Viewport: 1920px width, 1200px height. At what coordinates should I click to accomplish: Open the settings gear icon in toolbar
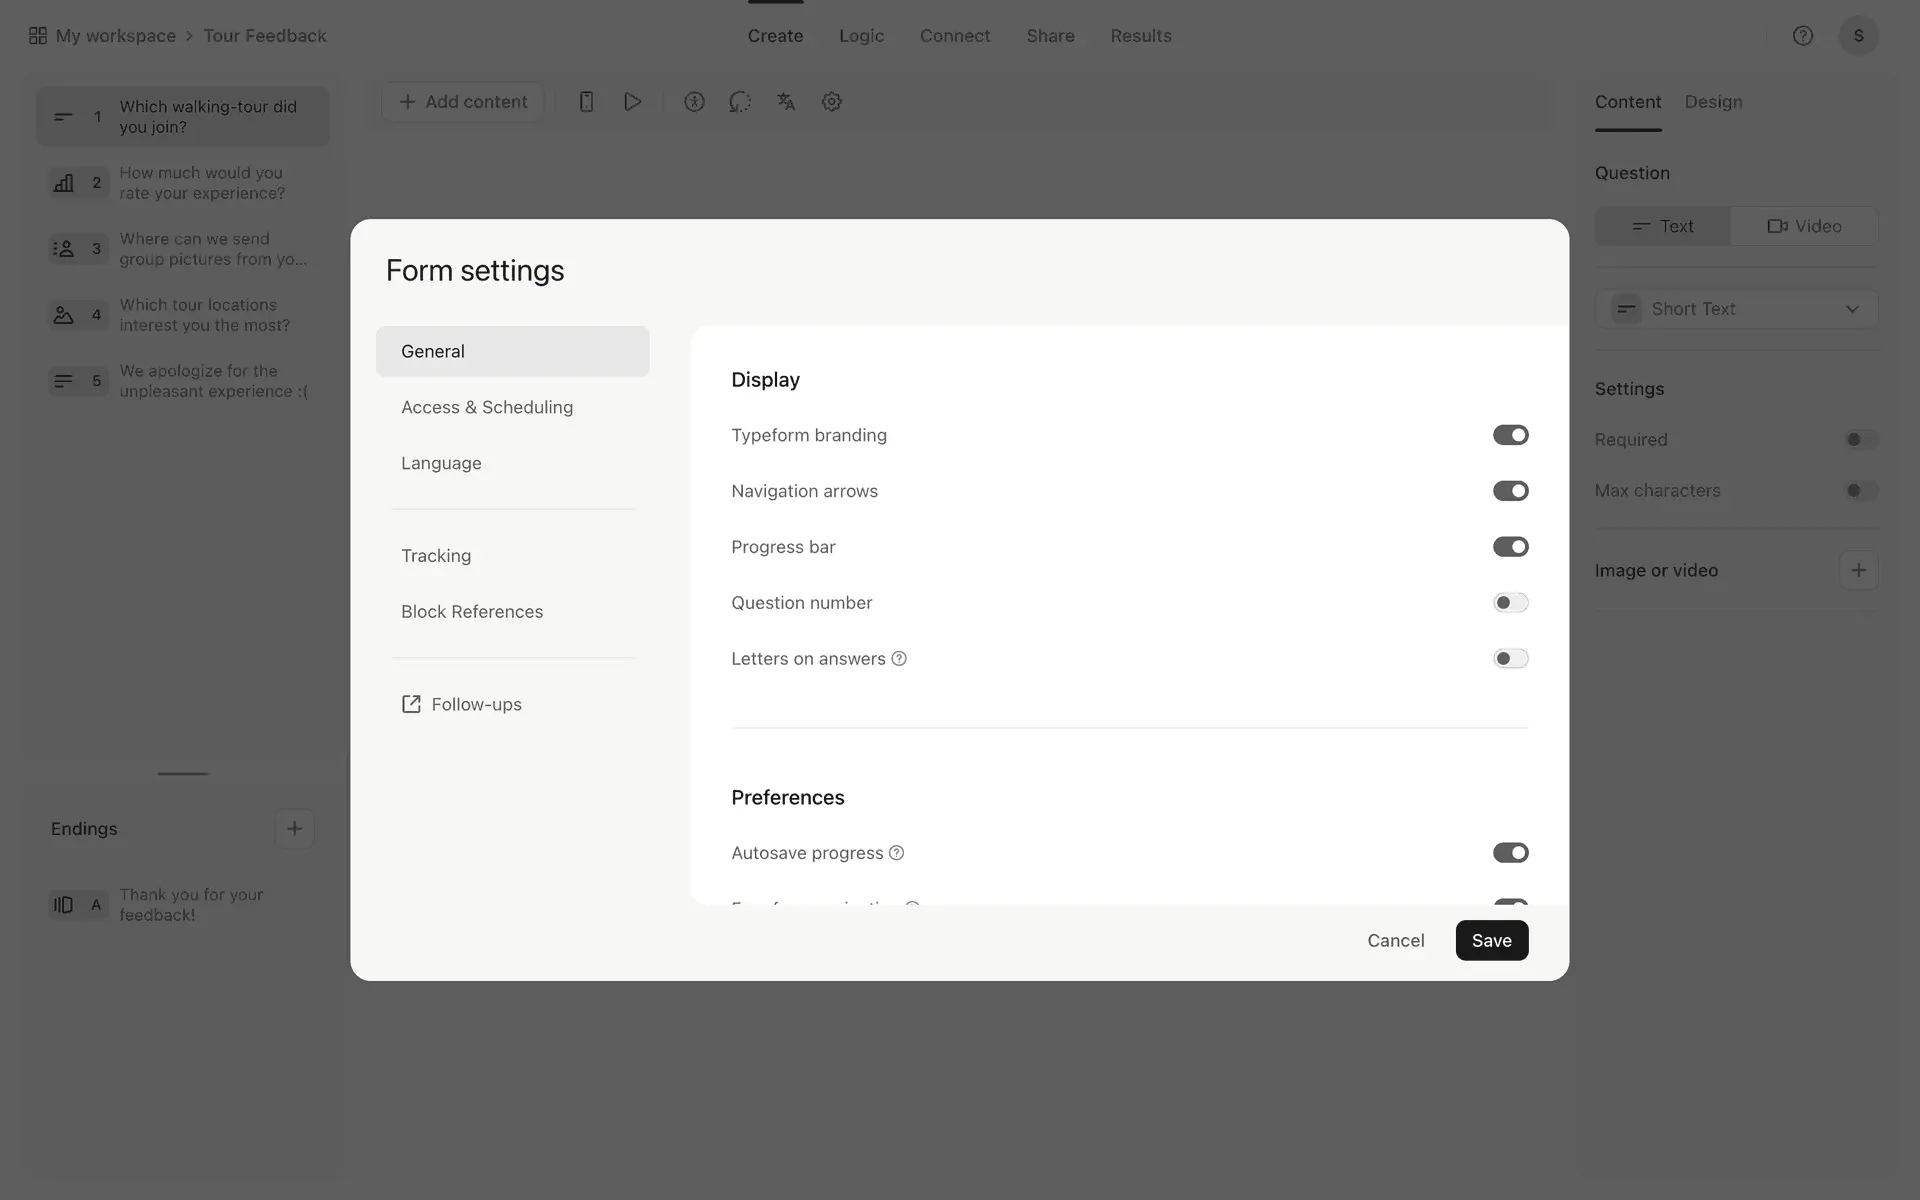tap(831, 102)
